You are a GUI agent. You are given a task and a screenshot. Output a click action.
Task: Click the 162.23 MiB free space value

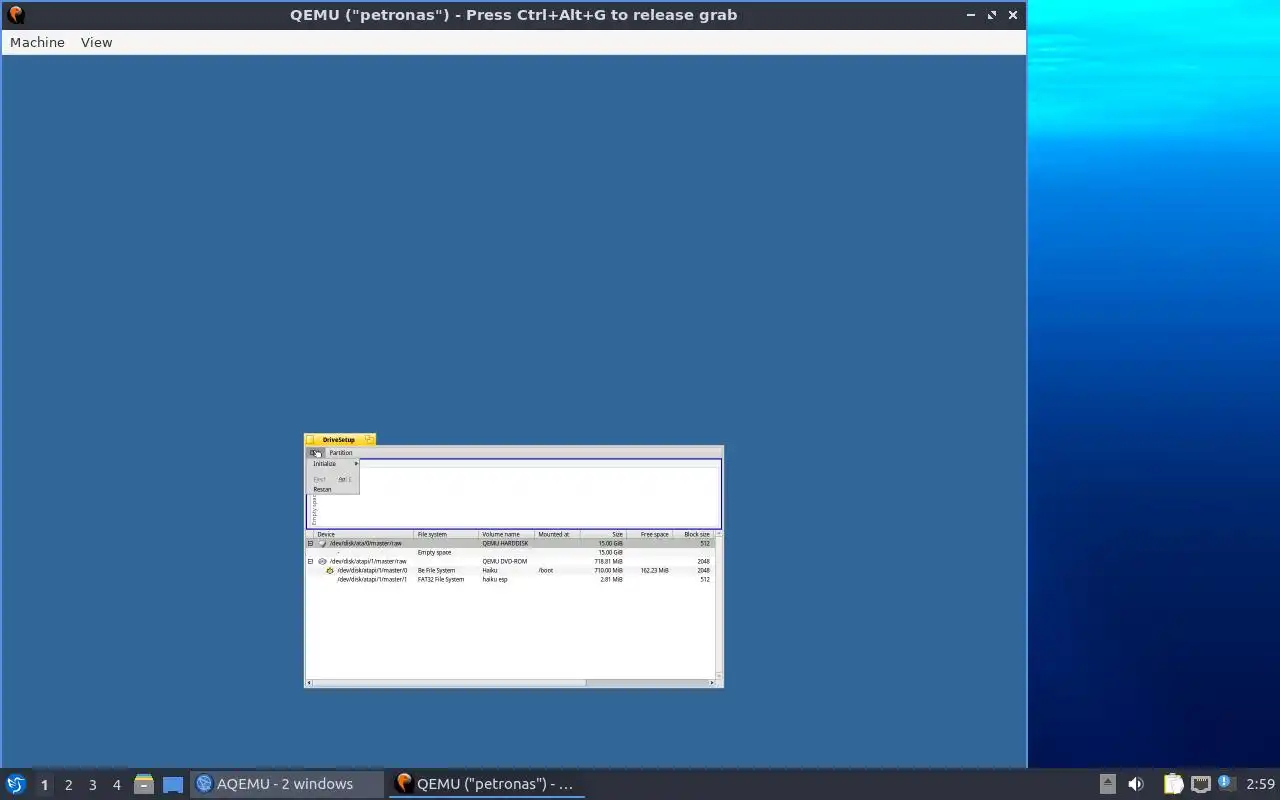pyautogui.click(x=654, y=570)
